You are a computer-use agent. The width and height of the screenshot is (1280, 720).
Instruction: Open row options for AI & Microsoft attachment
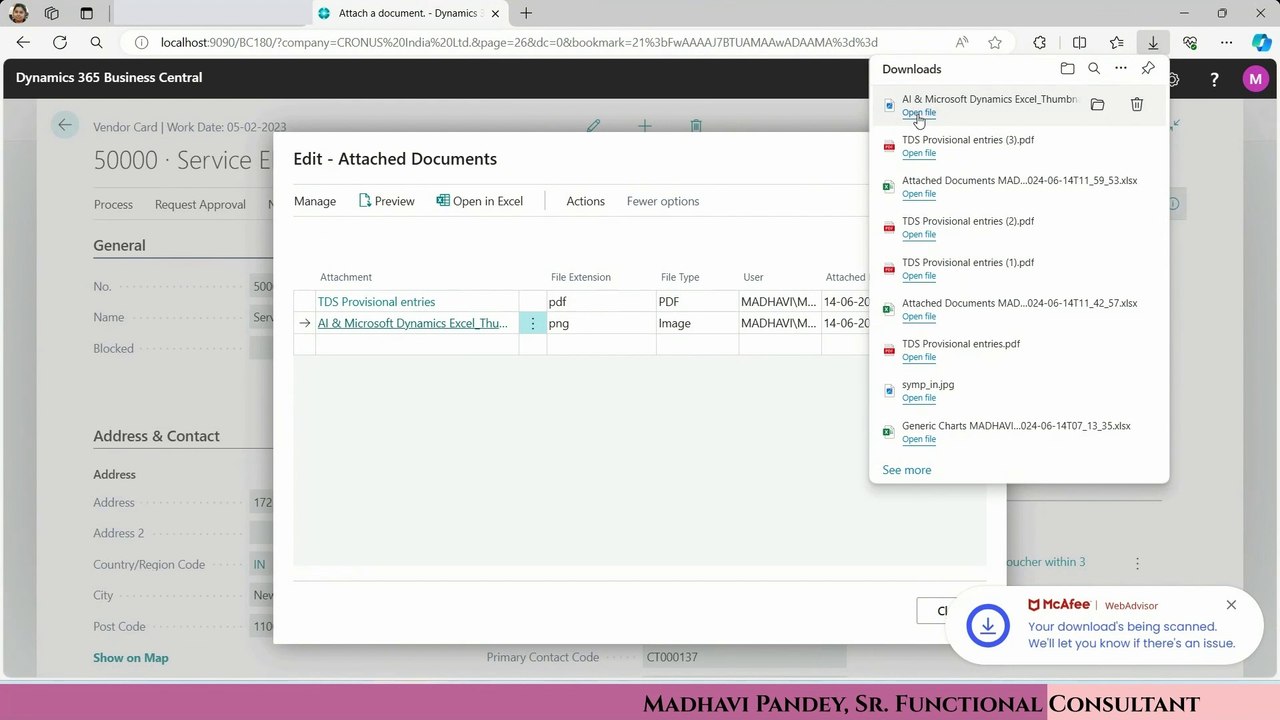[x=533, y=323]
